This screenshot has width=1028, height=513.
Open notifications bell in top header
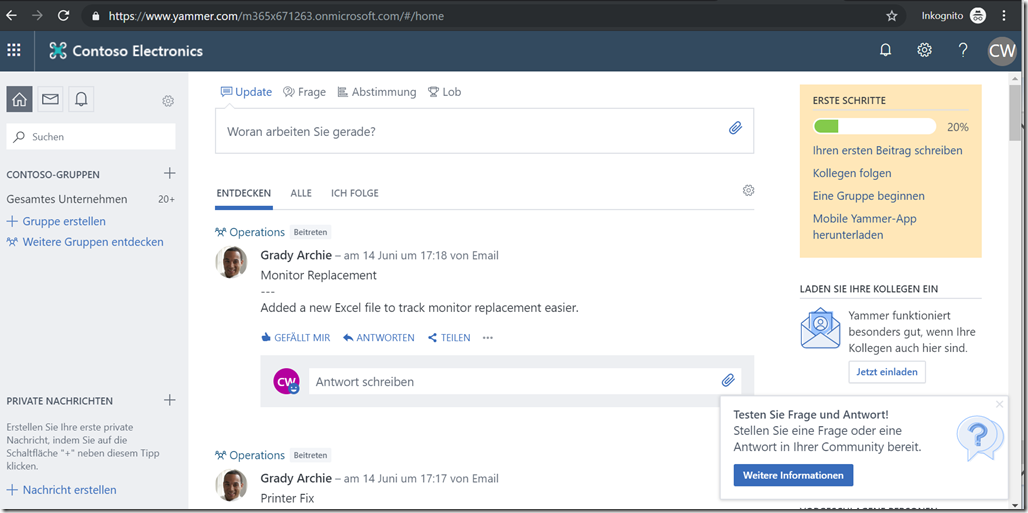point(885,51)
